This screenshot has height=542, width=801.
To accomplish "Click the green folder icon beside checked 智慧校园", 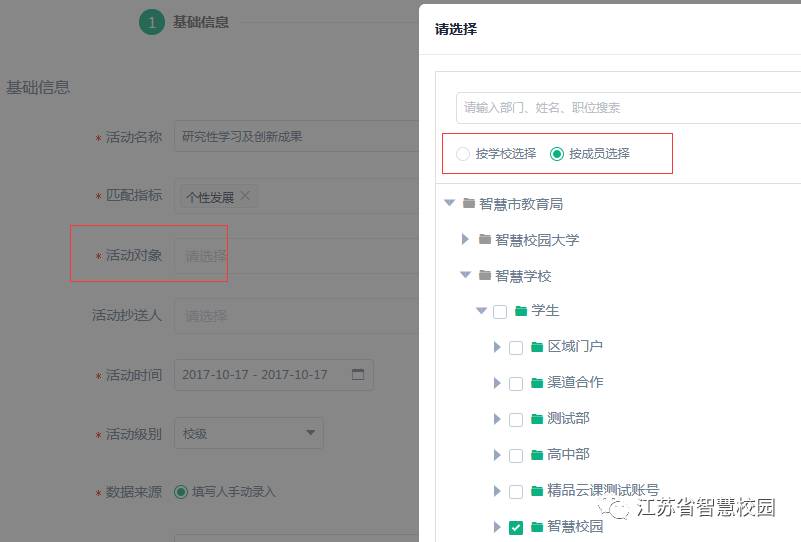I will click(x=537, y=527).
